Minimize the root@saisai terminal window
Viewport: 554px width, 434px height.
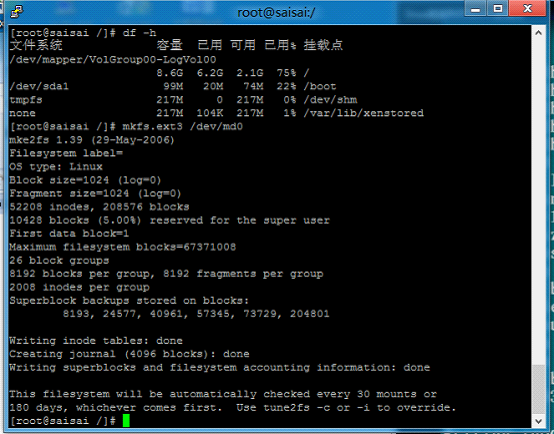(x=475, y=8)
